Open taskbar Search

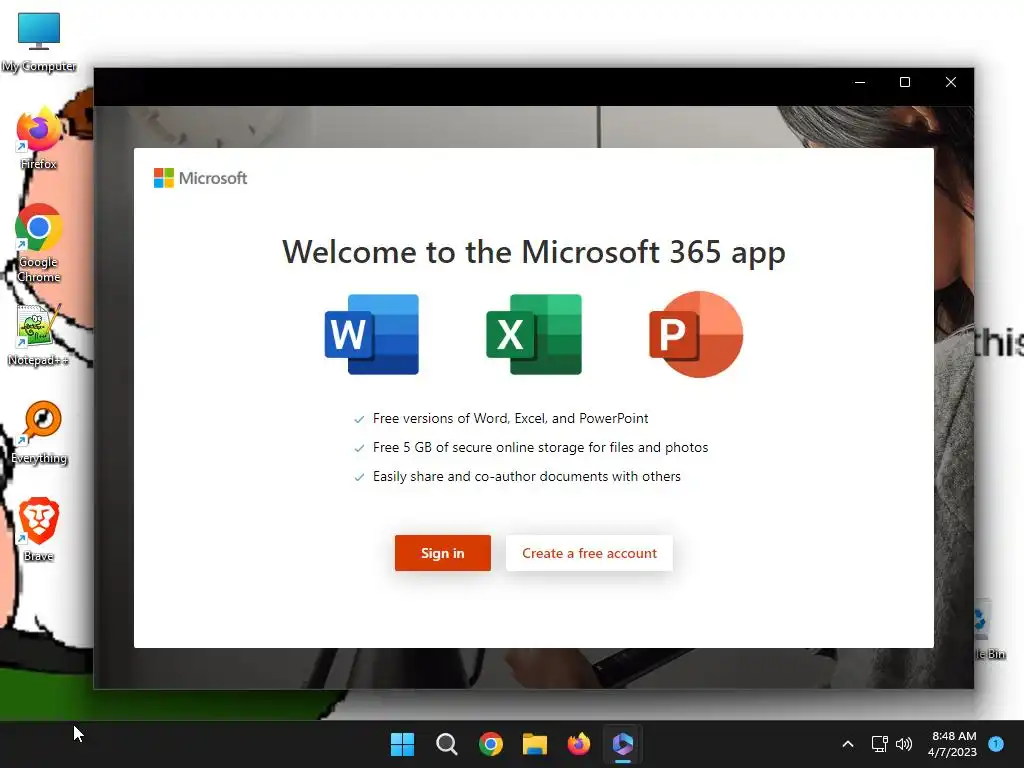click(x=447, y=744)
